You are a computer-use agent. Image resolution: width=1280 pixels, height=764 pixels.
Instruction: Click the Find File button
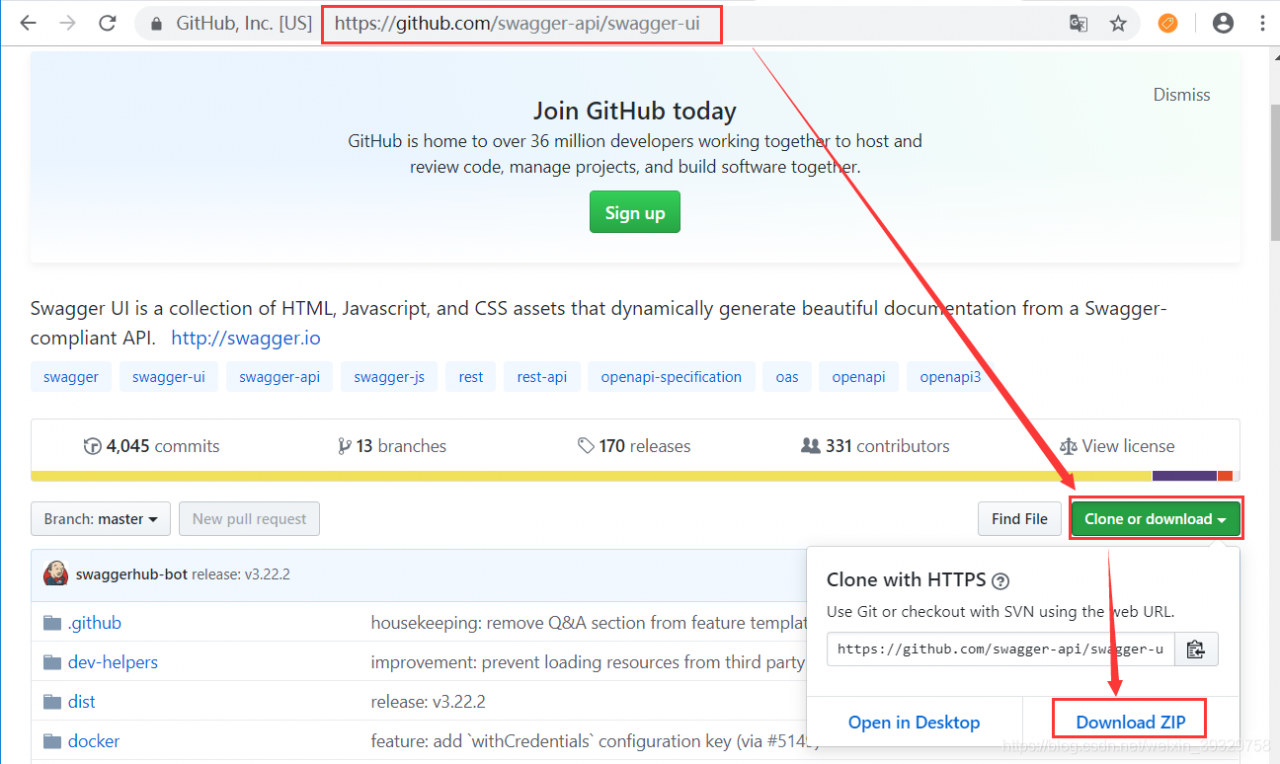tap(1019, 519)
